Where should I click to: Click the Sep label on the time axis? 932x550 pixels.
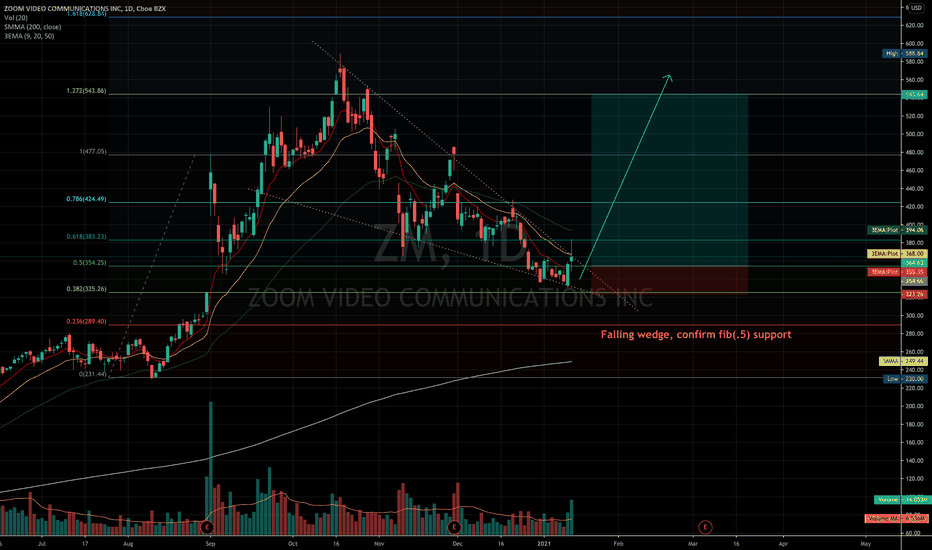pos(210,543)
